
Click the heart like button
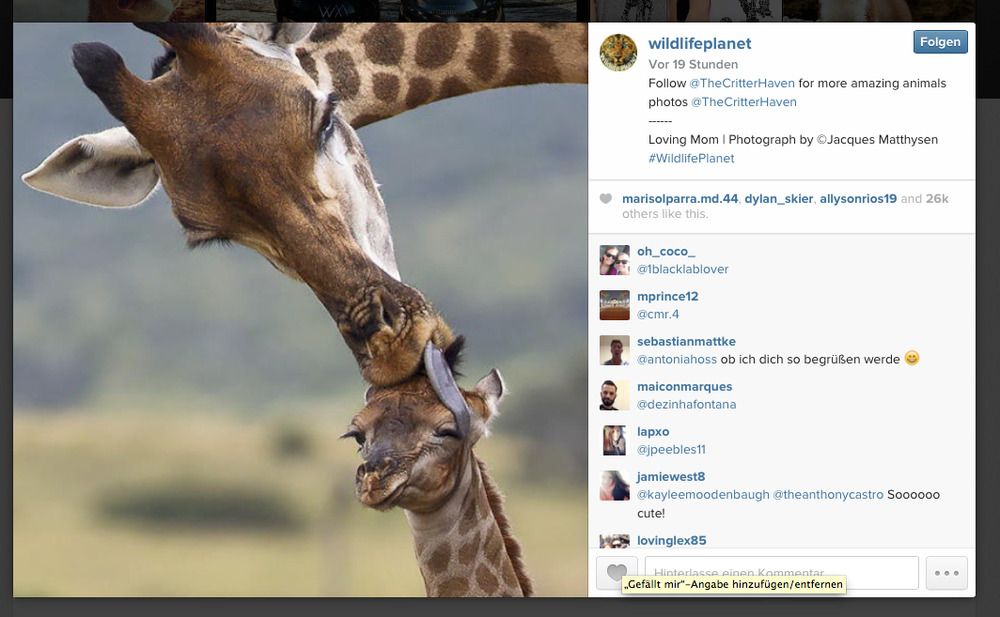(x=617, y=573)
